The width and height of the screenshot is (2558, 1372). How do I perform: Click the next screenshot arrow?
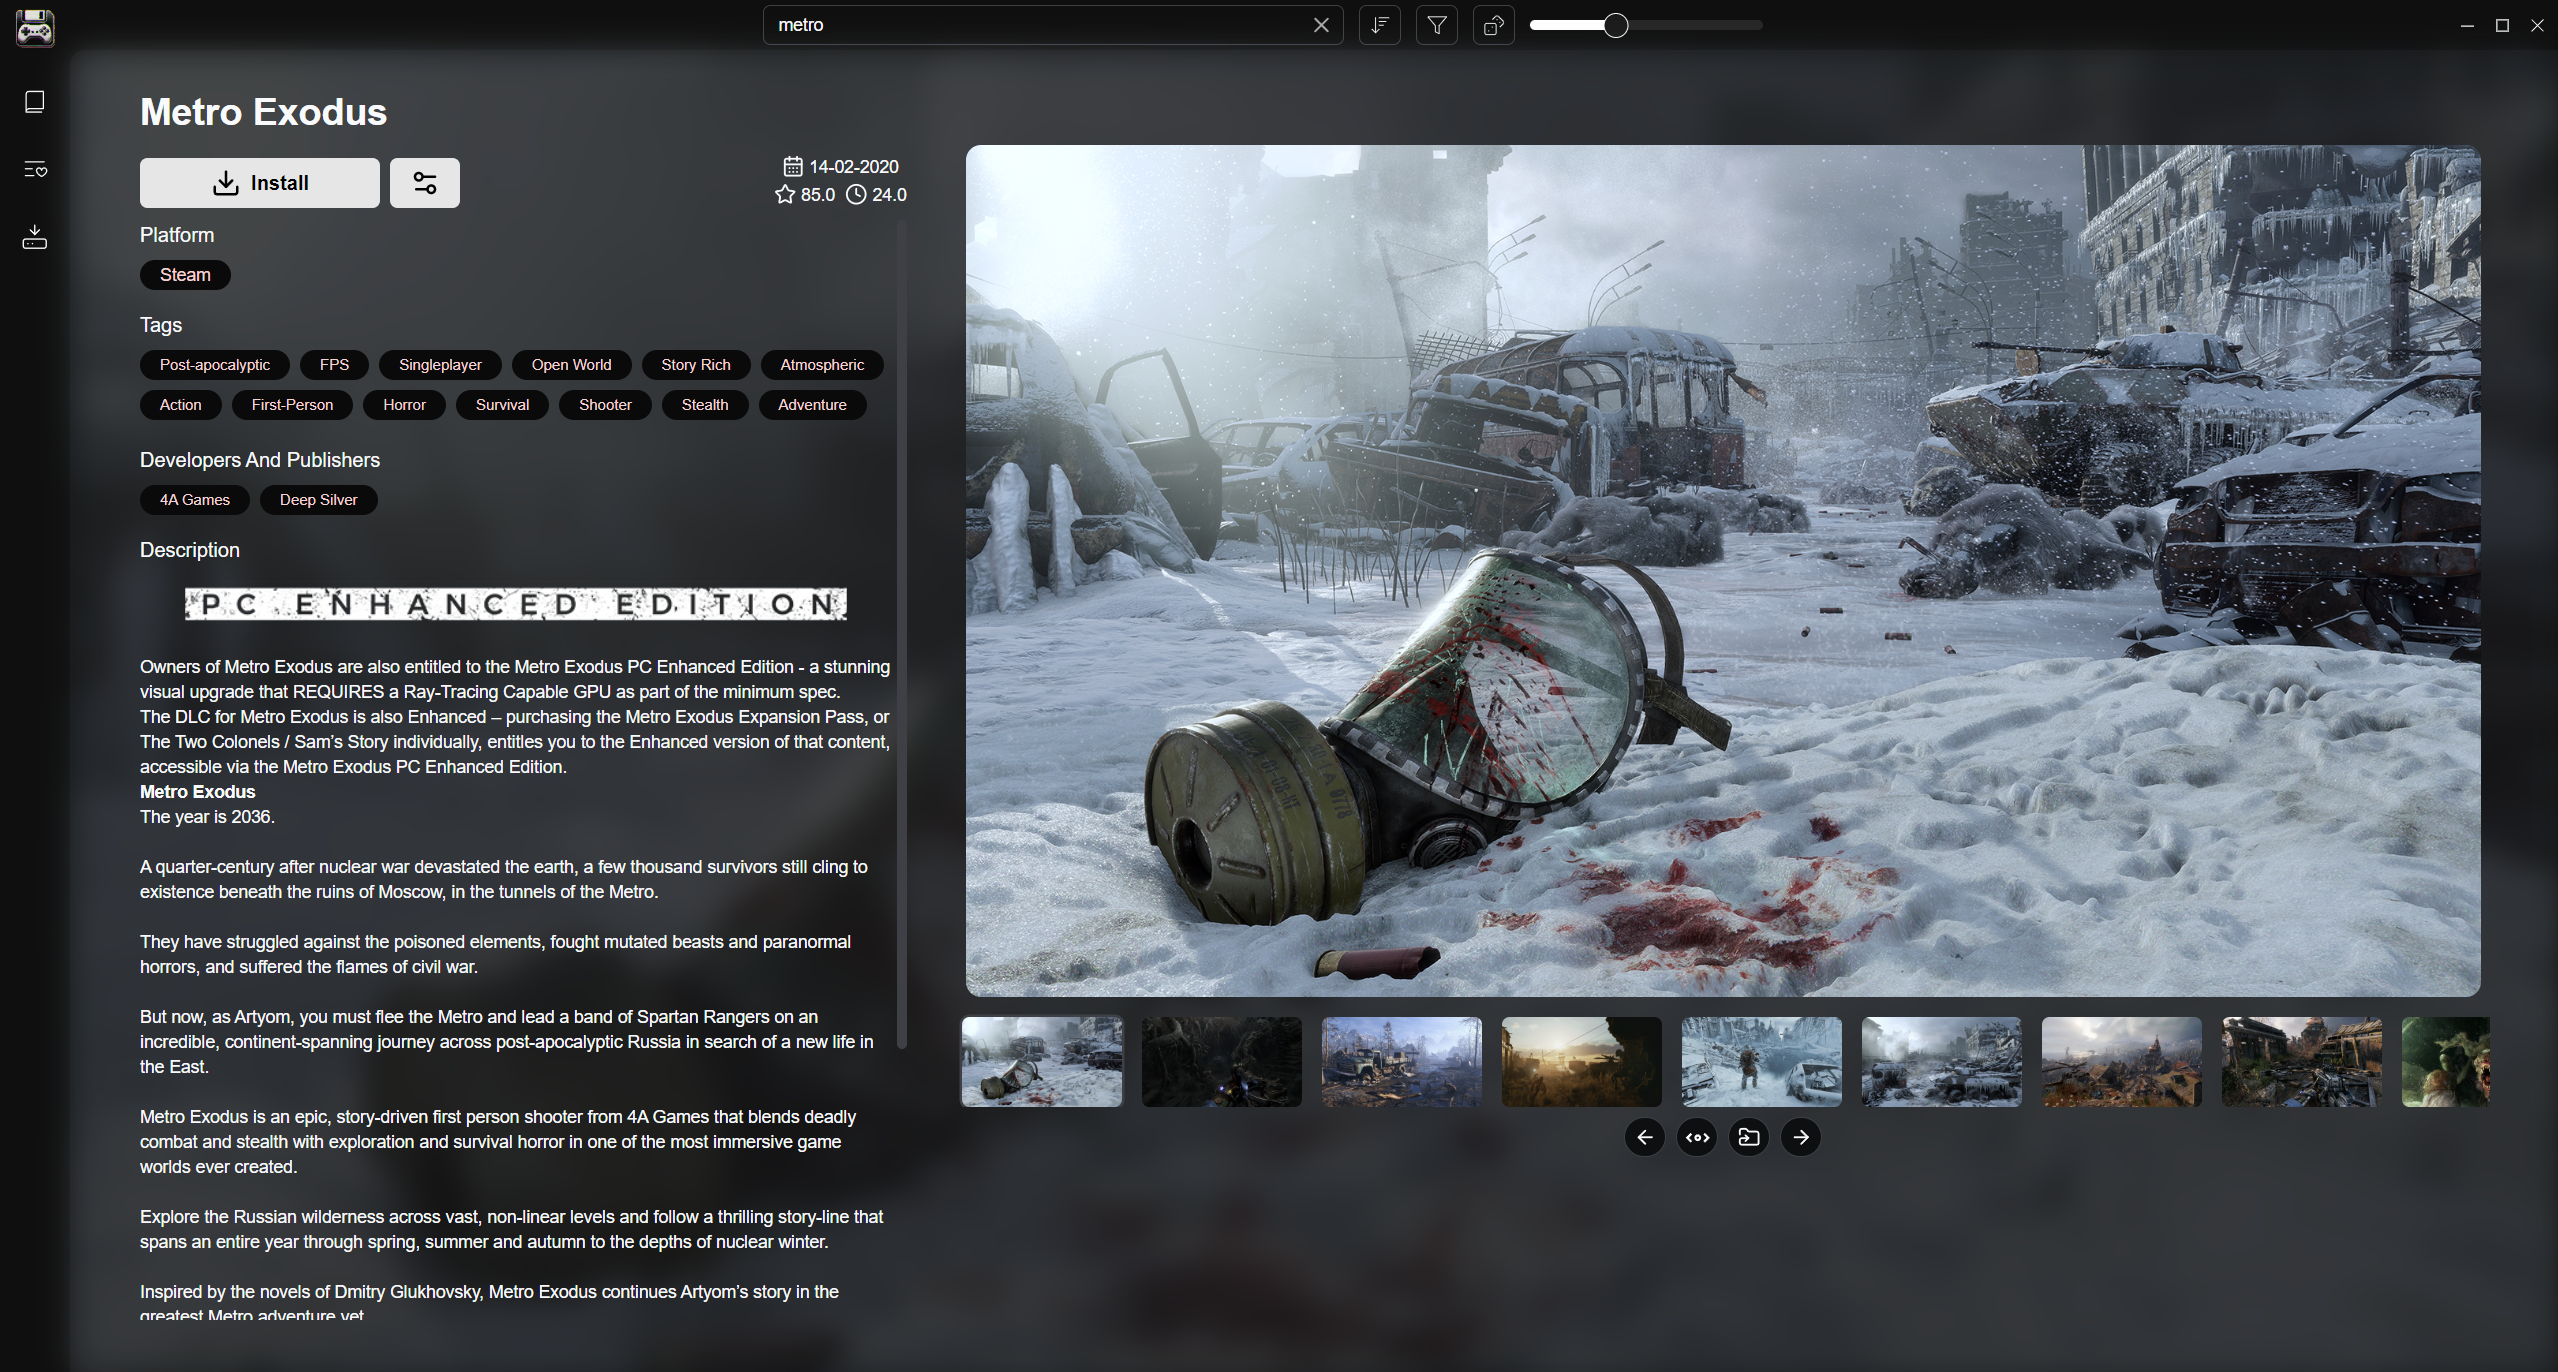tap(1800, 1137)
